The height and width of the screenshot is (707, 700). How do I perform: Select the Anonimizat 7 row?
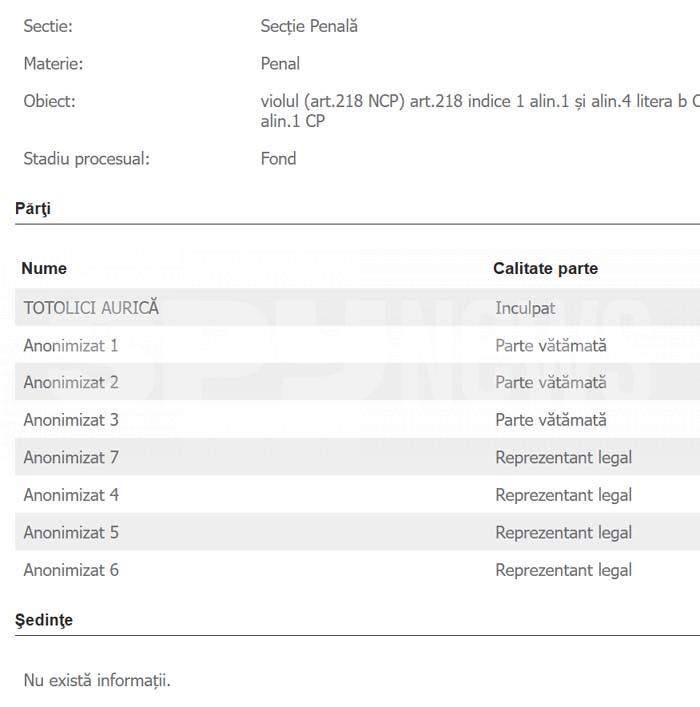tap(357, 457)
